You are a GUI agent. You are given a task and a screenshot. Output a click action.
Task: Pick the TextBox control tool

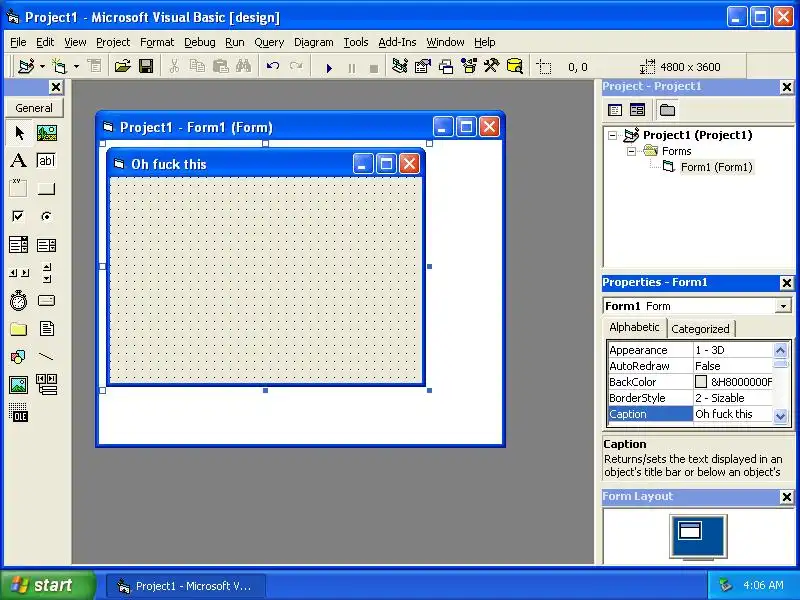pyautogui.click(x=46, y=161)
